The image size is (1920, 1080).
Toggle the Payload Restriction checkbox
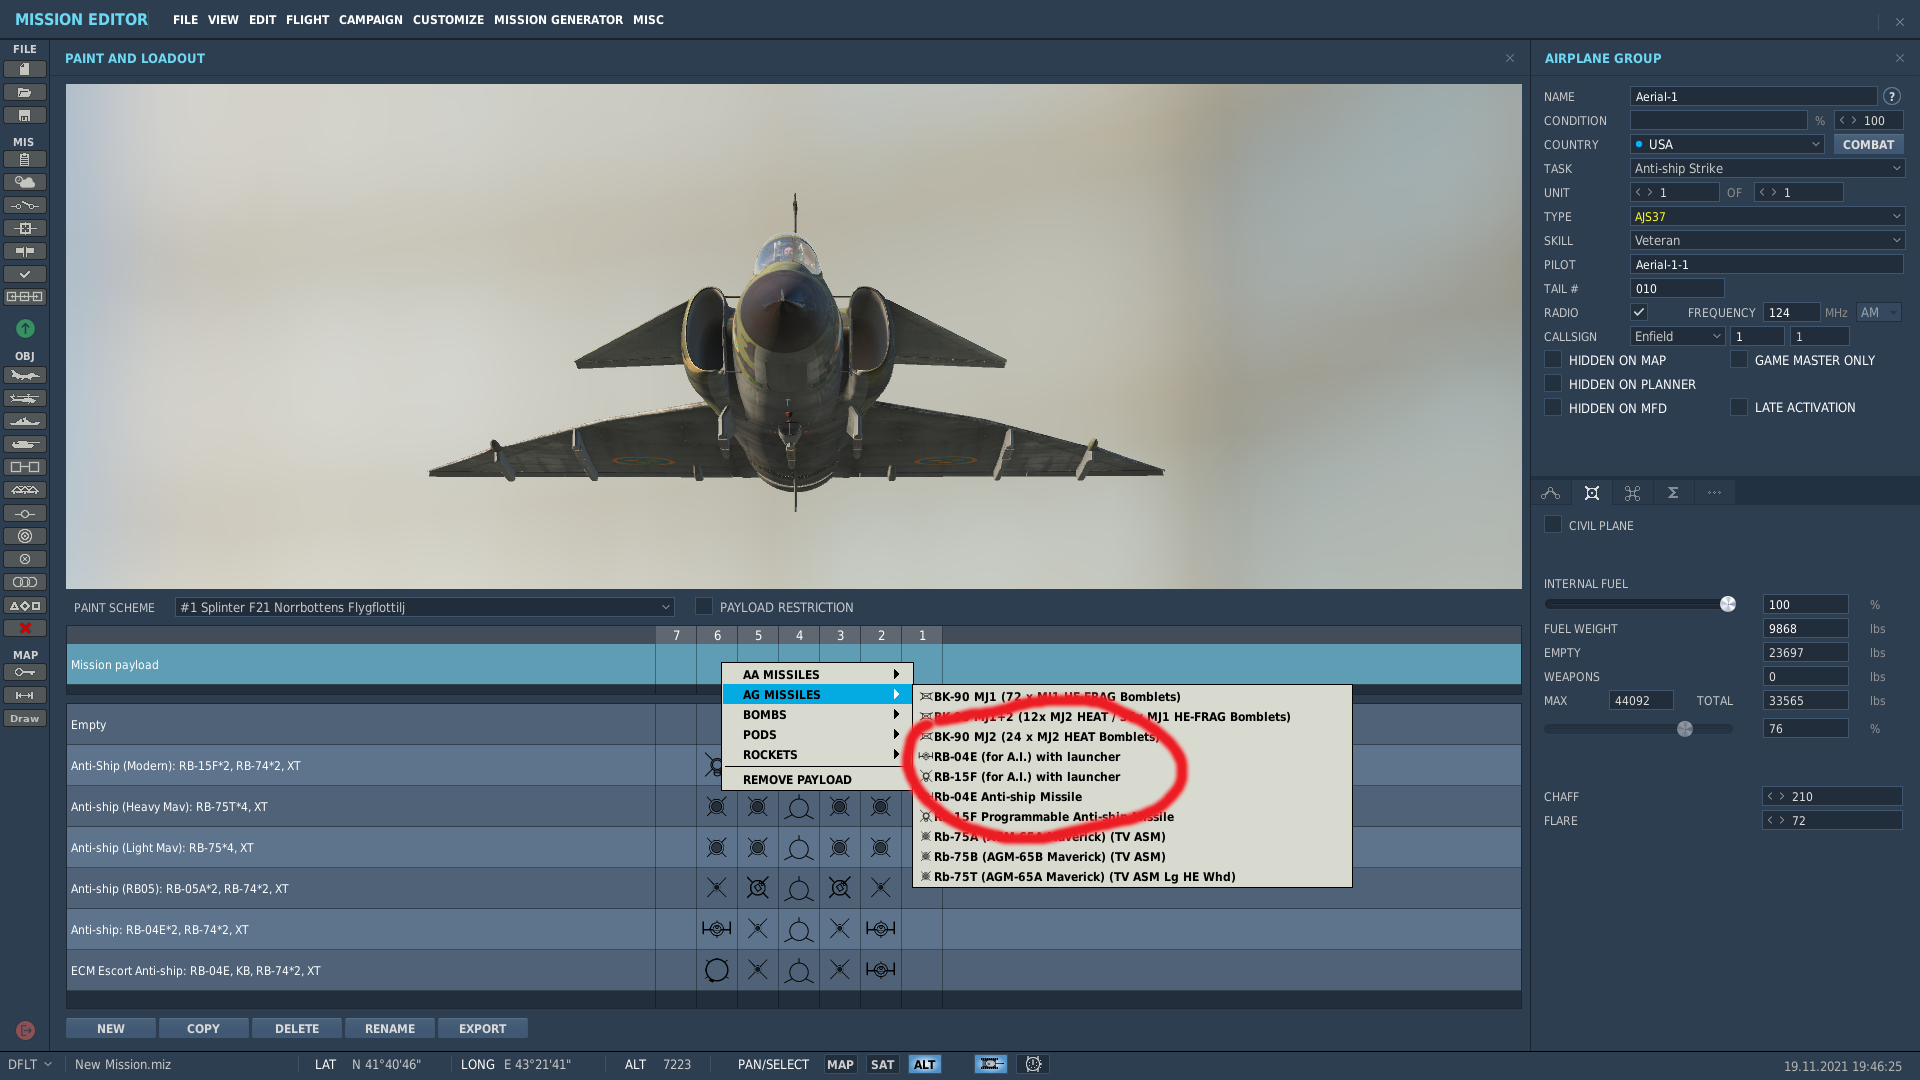[x=704, y=606]
